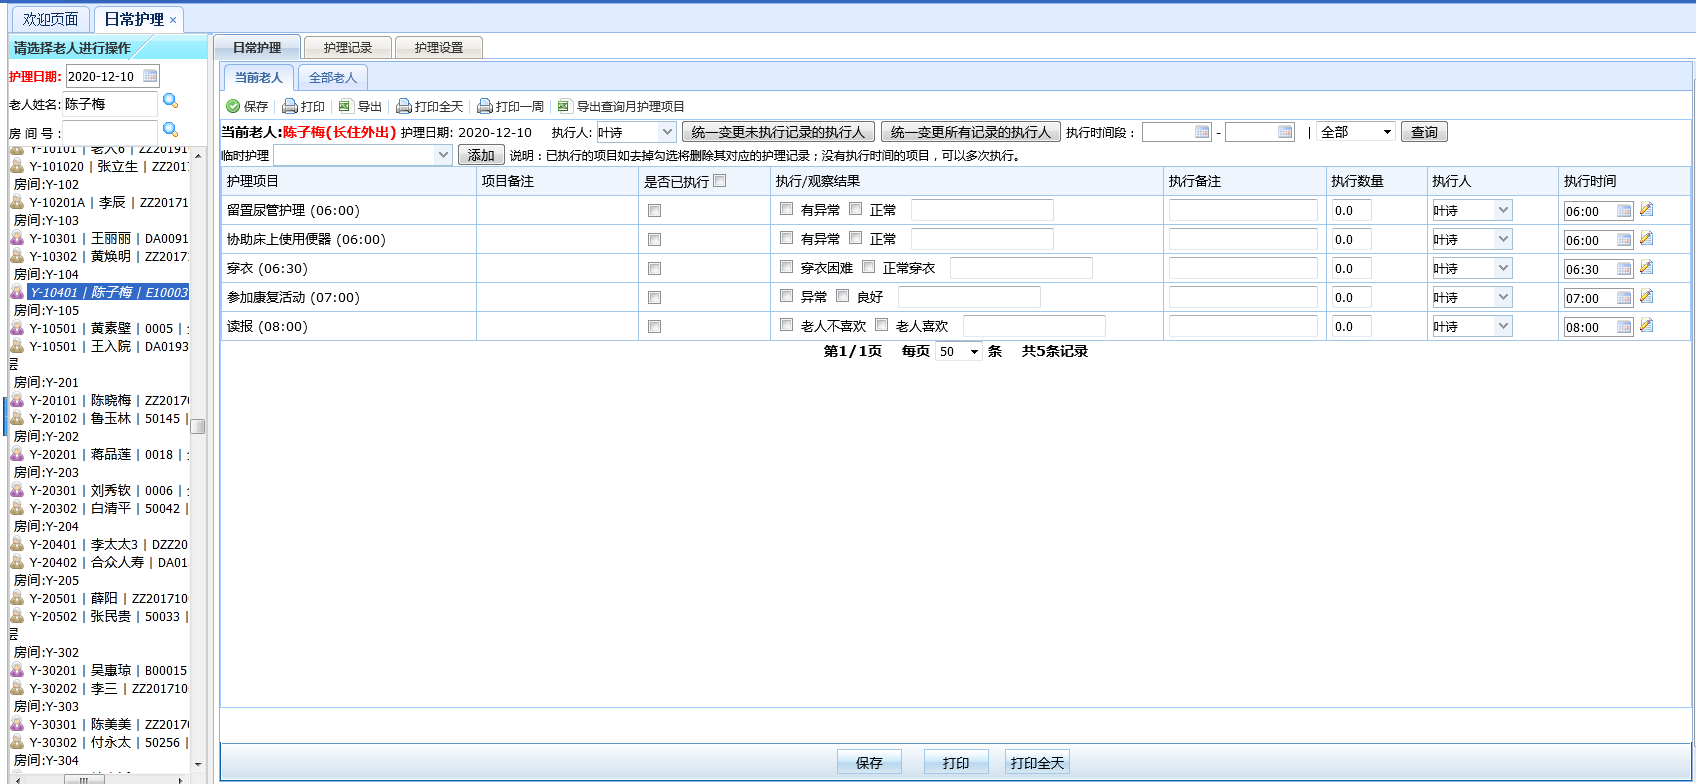This screenshot has height=784, width=1696.
Task: Switch to the 护理记录 tab
Action: point(347,48)
